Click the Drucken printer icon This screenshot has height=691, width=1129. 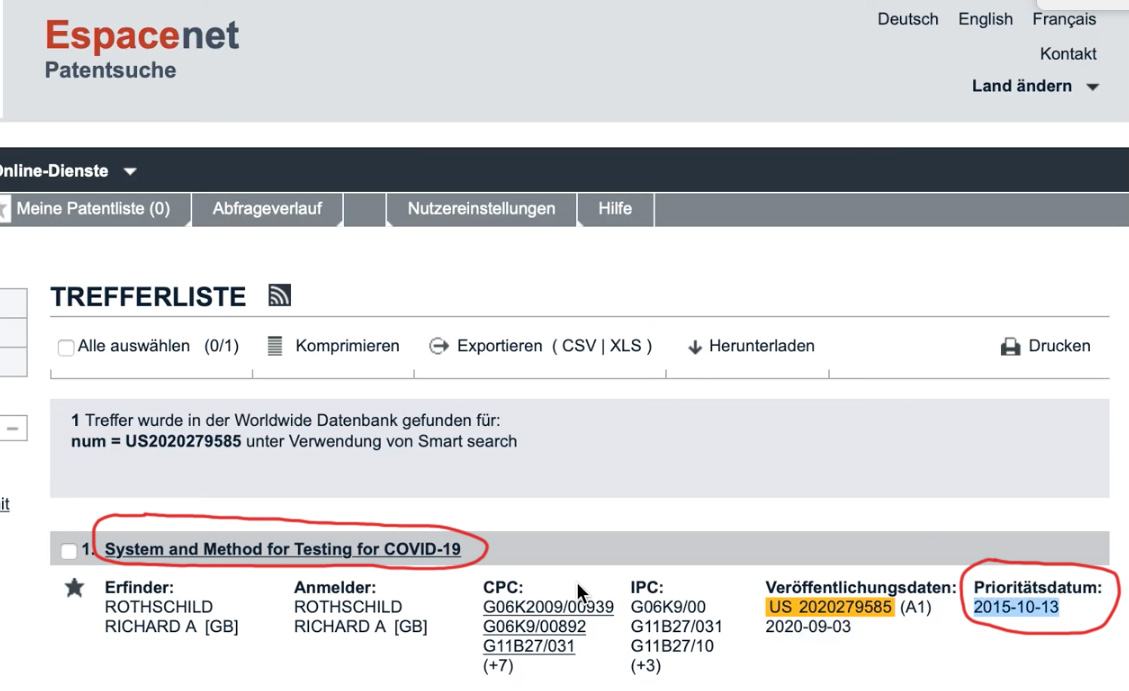(1010, 347)
